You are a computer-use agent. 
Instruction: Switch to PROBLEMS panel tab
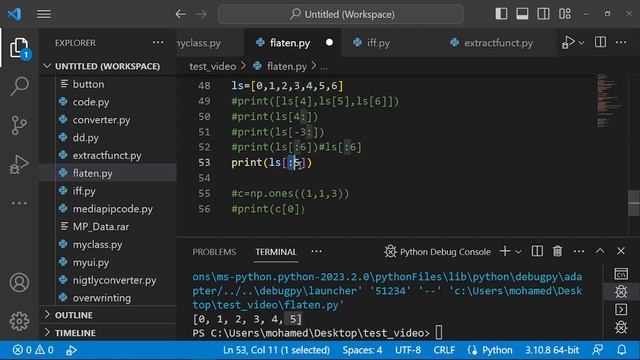click(214, 252)
